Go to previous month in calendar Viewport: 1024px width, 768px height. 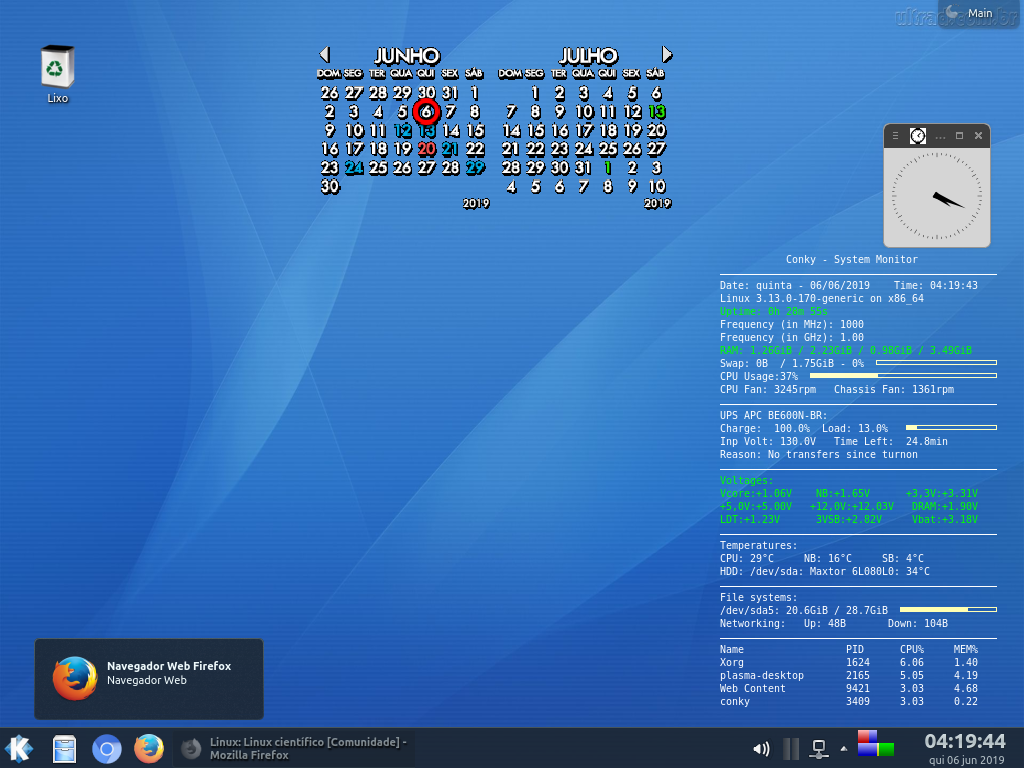point(325,54)
